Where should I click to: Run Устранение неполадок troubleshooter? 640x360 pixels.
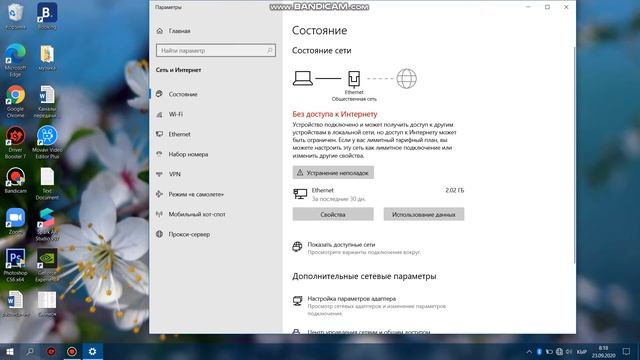[x=333, y=173]
